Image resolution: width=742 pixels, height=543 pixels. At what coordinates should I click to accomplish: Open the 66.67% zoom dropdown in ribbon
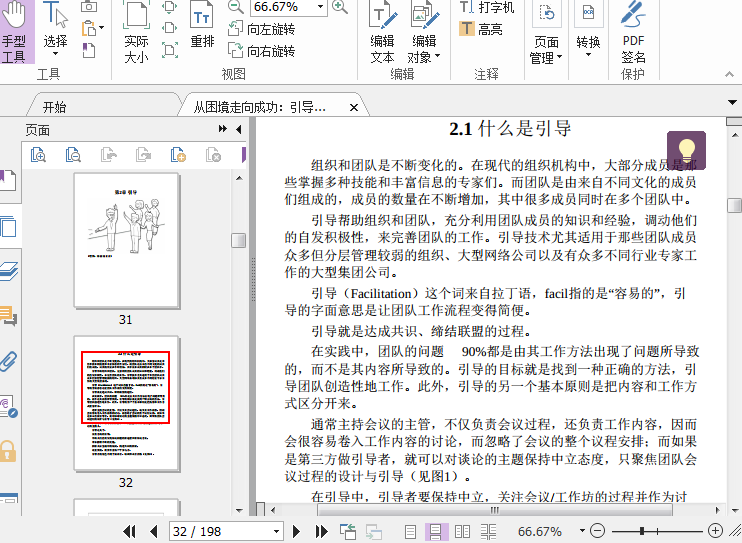coord(319,7)
